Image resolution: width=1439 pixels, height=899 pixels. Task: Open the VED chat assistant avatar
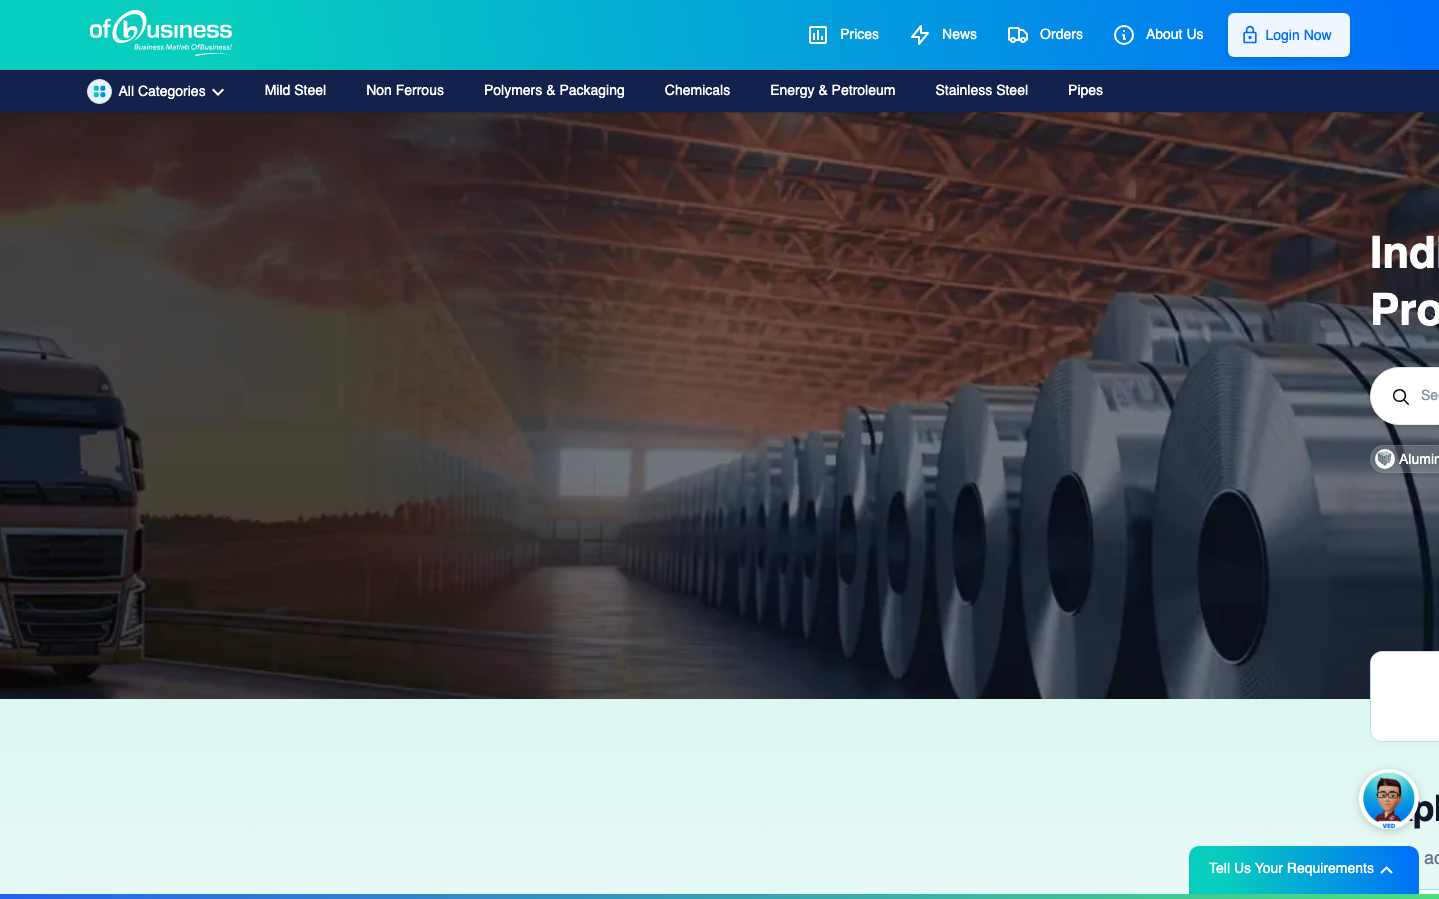[1388, 799]
